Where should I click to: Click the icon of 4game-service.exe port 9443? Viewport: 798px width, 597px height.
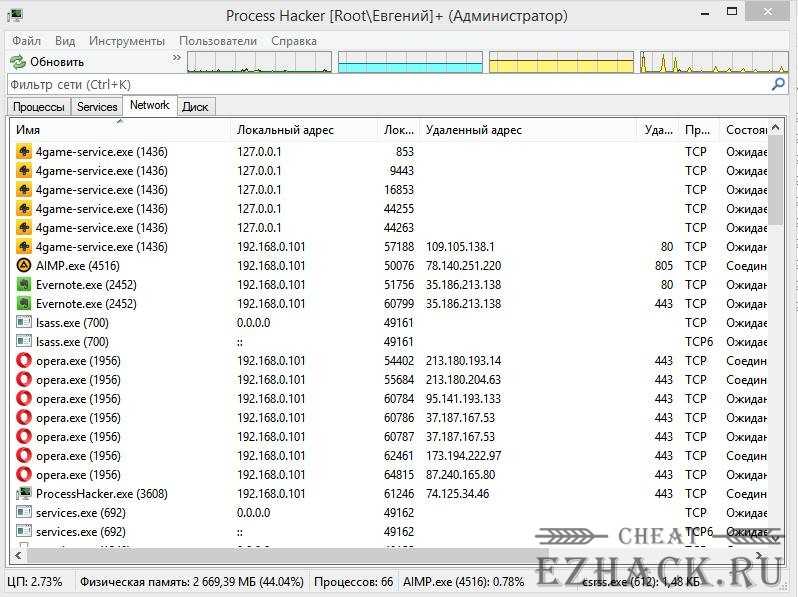point(24,170)
